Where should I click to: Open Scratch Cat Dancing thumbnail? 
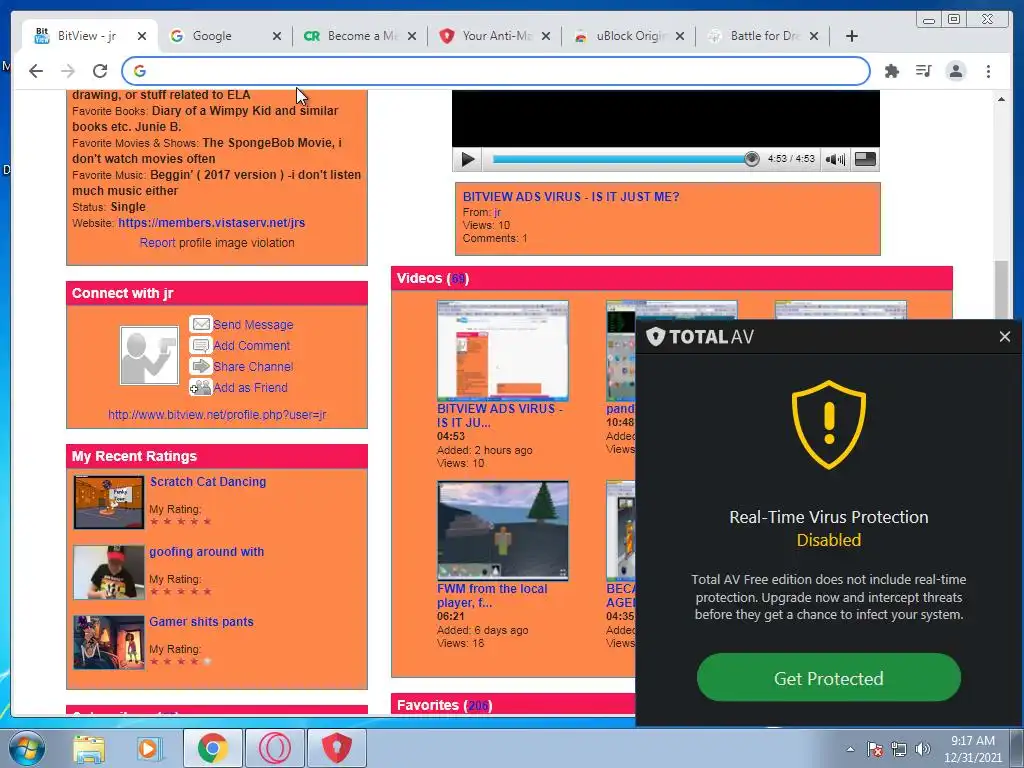pos(108,502)
